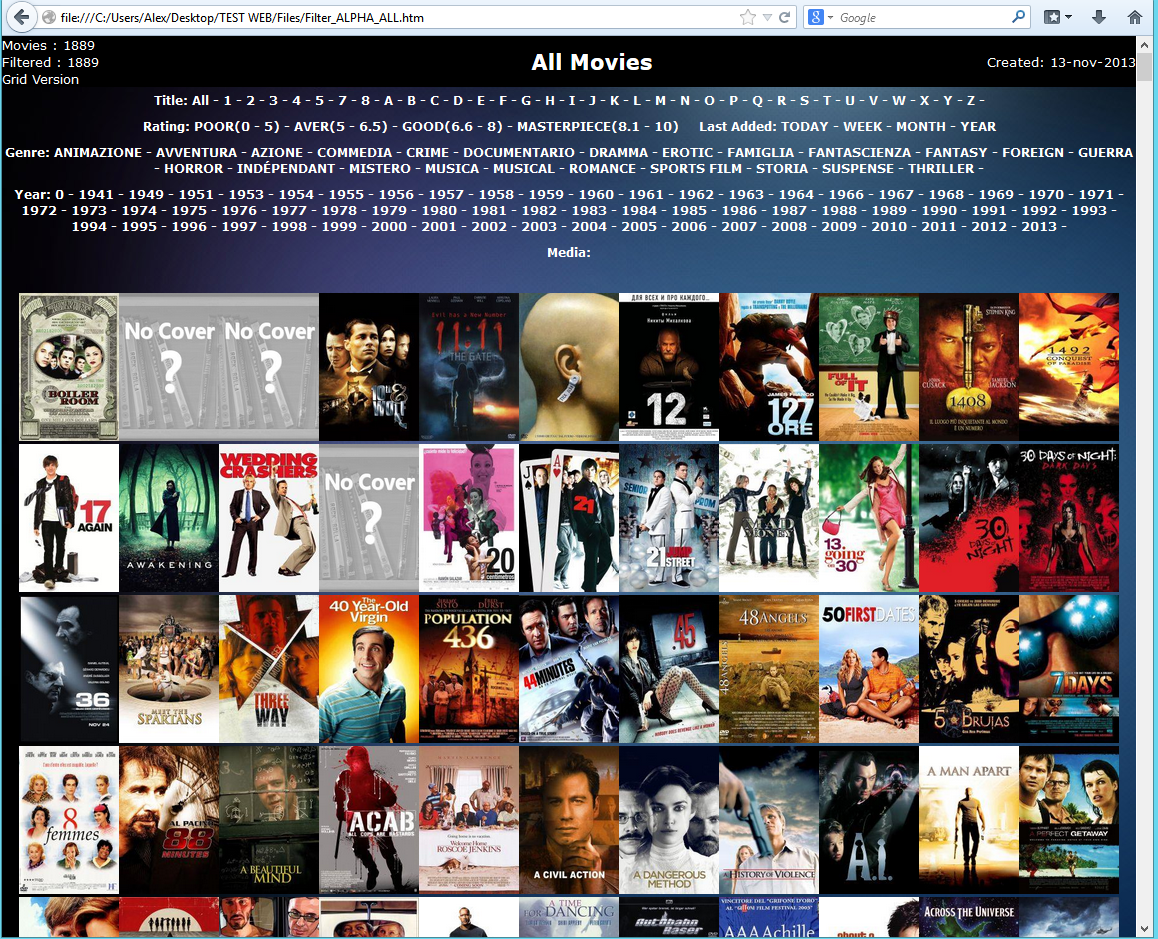Show POOR(0 - 5) rated movies
Viewport: 1158px width, 939px height.
click(x=237, y=126)
